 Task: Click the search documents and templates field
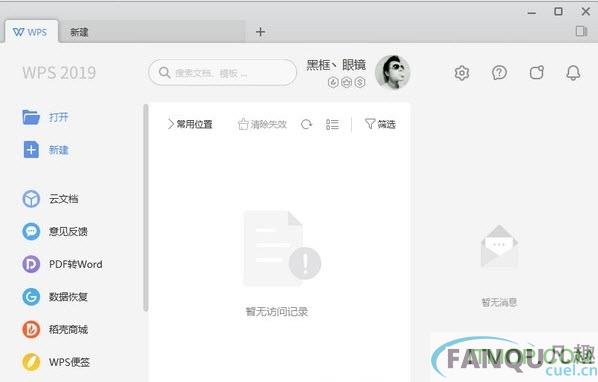[x=222, y=72]
